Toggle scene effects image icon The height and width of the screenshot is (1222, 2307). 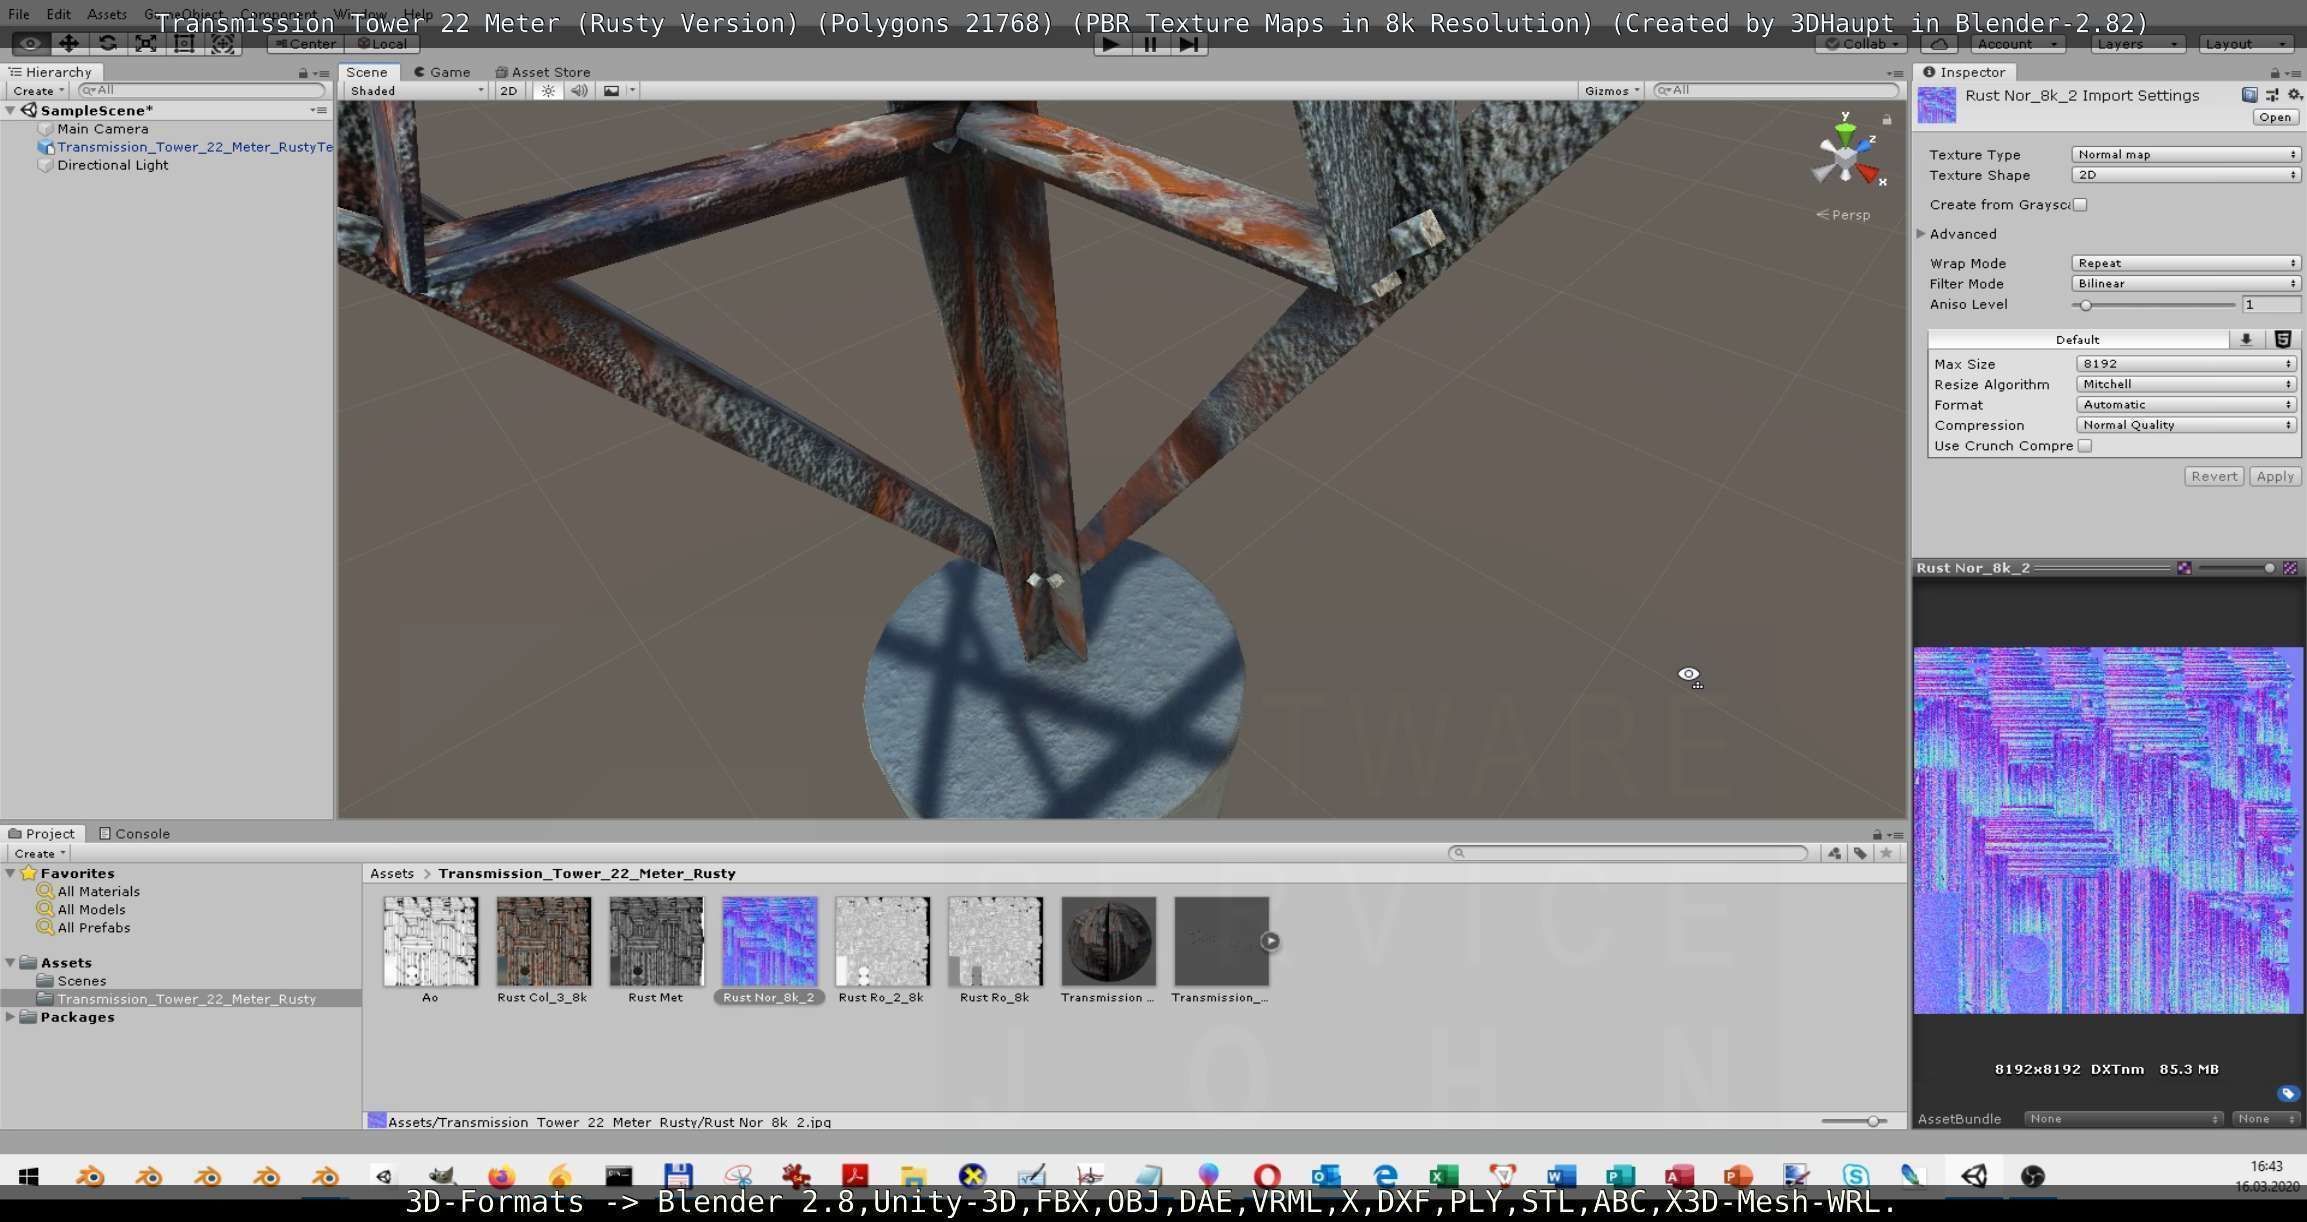[x=611, y=91]
